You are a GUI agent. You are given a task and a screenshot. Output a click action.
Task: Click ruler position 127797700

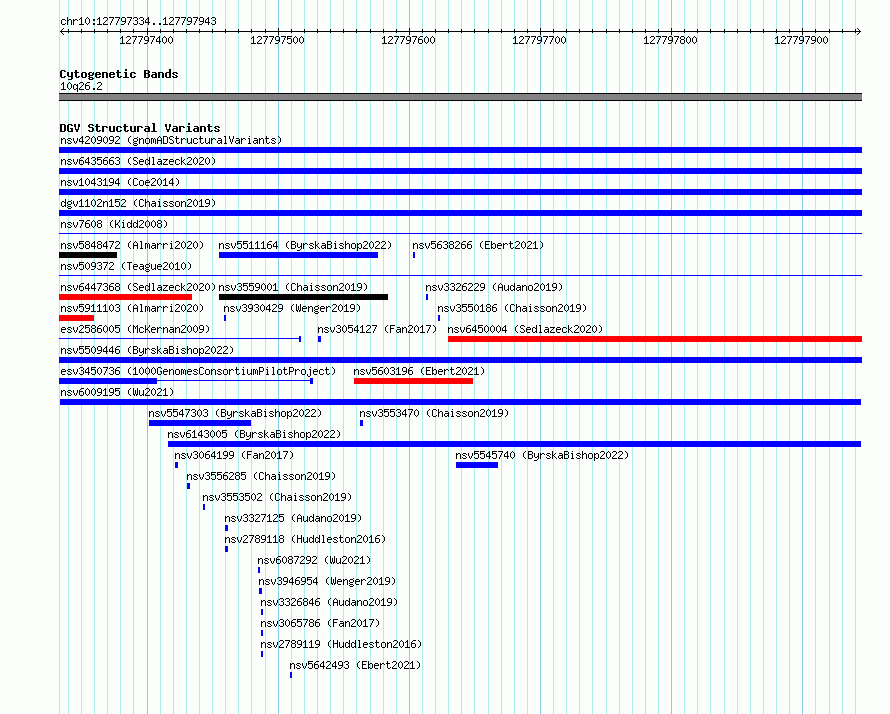pos(539,40)
